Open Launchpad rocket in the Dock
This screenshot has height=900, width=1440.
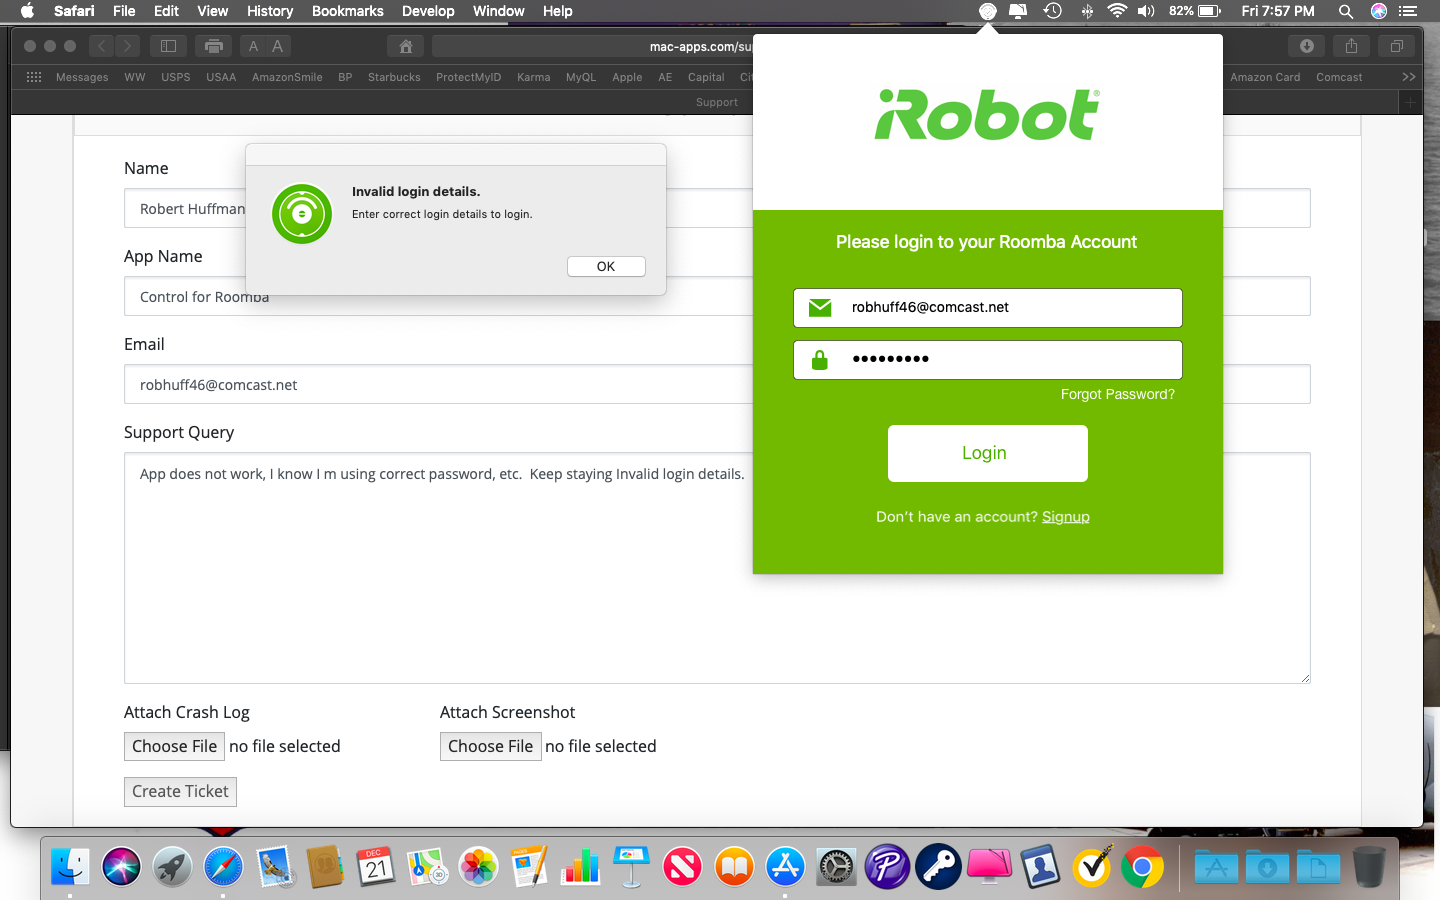(x=172, y=867)
